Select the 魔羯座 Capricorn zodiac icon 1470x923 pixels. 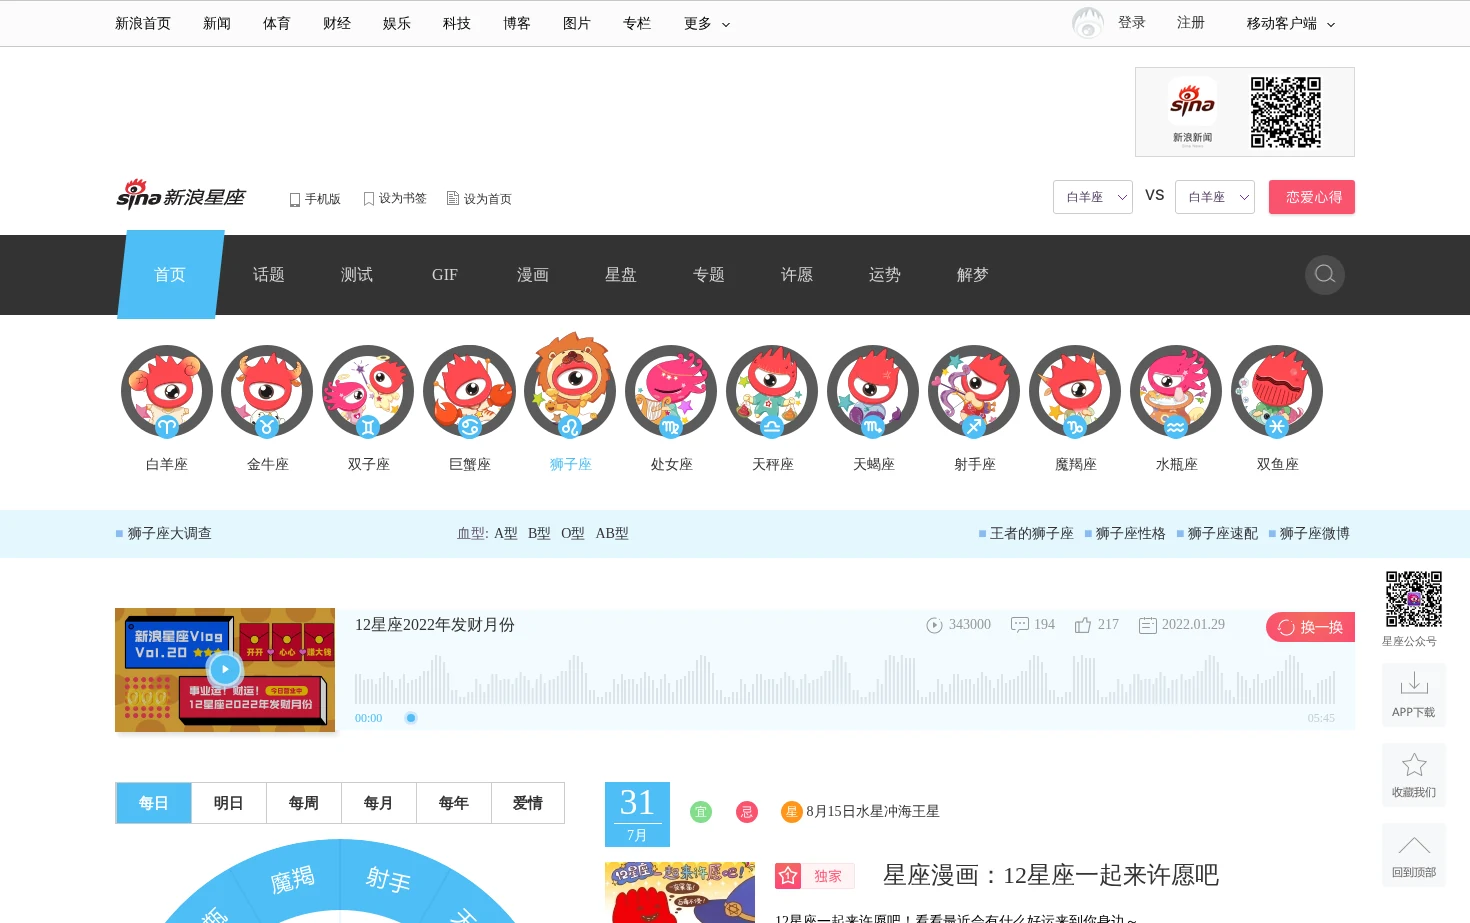tap(1075, 392)
